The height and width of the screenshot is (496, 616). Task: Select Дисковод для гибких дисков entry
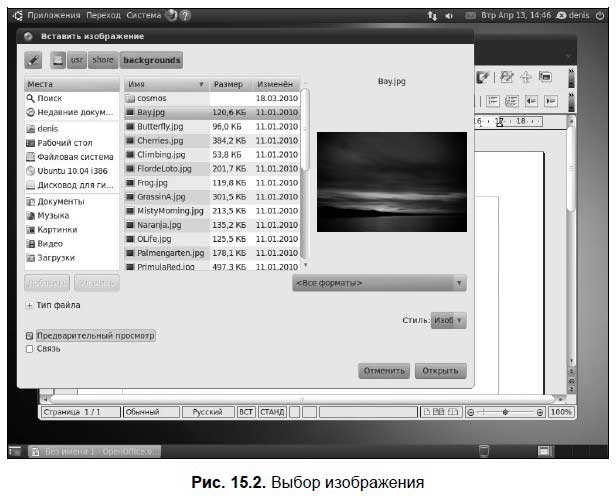coord(72,185)
